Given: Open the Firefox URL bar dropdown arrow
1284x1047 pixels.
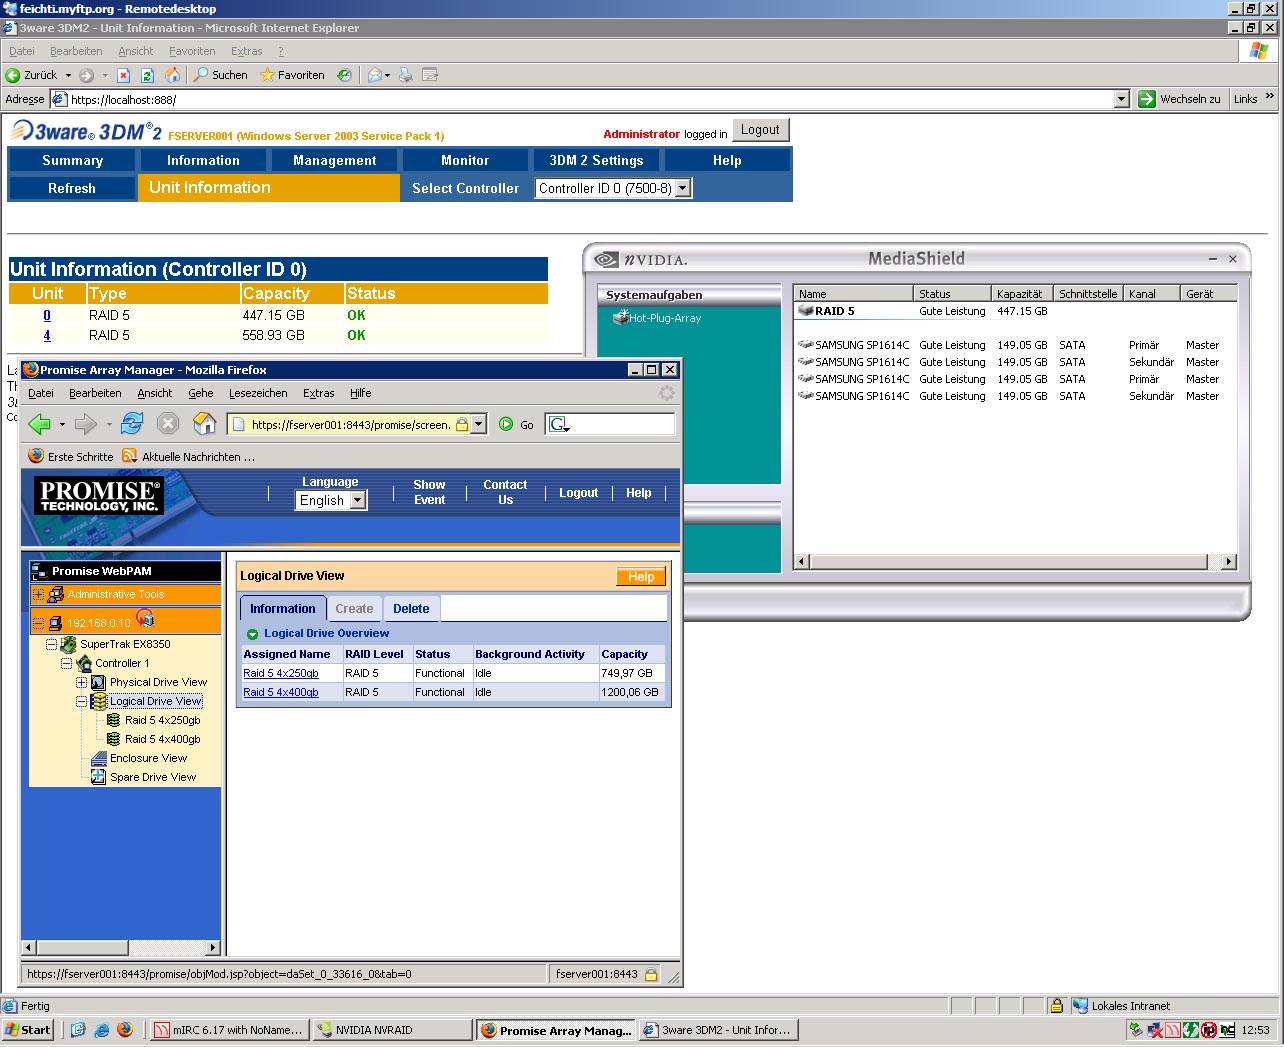Looking at the screenshot, I should [478, 424].
